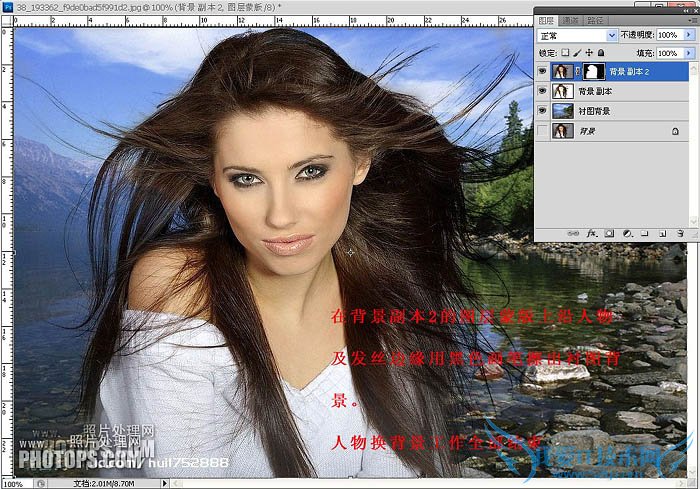Click the zoom 100% field in status bar

coord(17,484)
